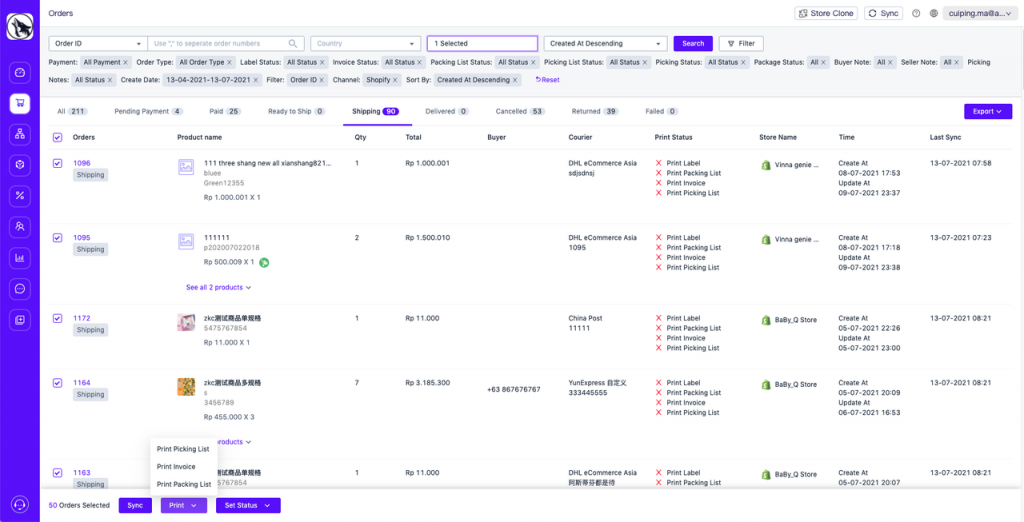
Task: Open the percent promotions sidebar icon
Action: (x=20, y=196)
